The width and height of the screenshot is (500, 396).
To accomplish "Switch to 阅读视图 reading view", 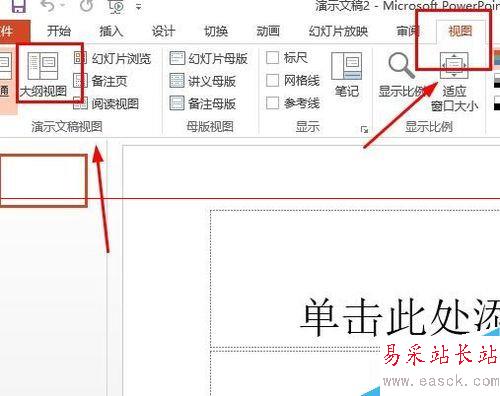I will (106, 104).
